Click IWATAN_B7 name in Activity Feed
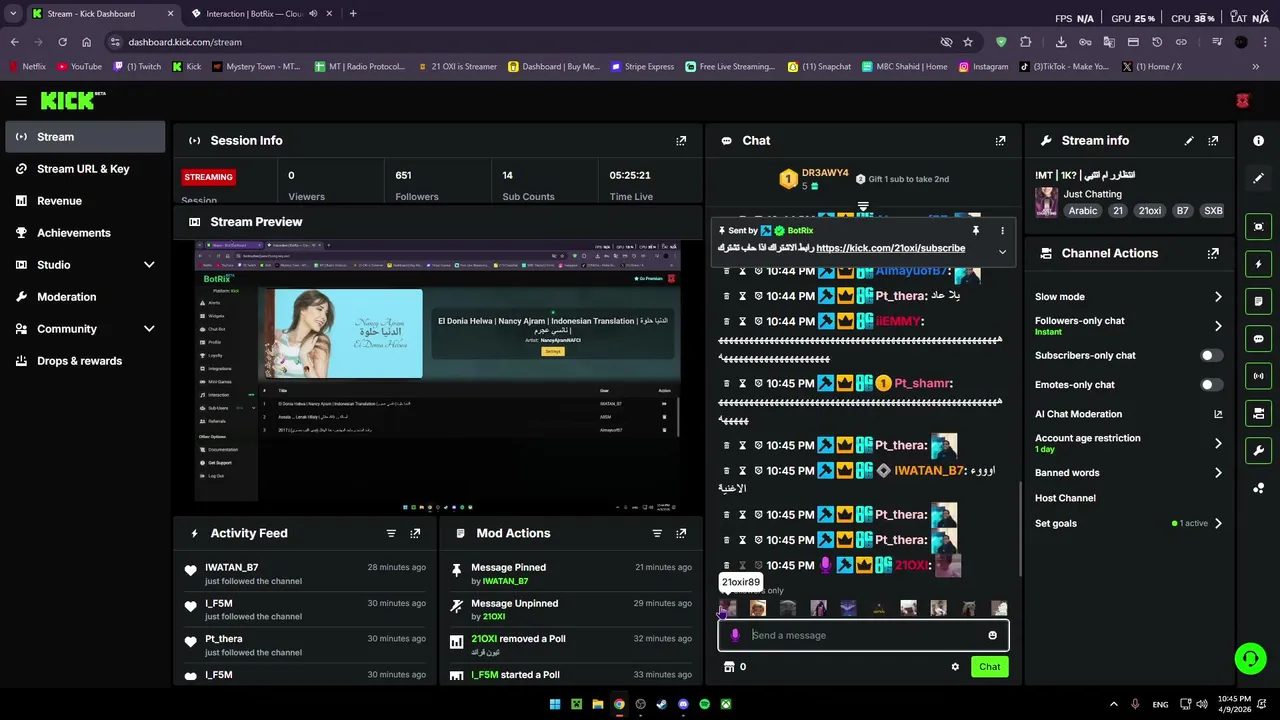This screenshot has width=1280, height=720. pos(231,568)
